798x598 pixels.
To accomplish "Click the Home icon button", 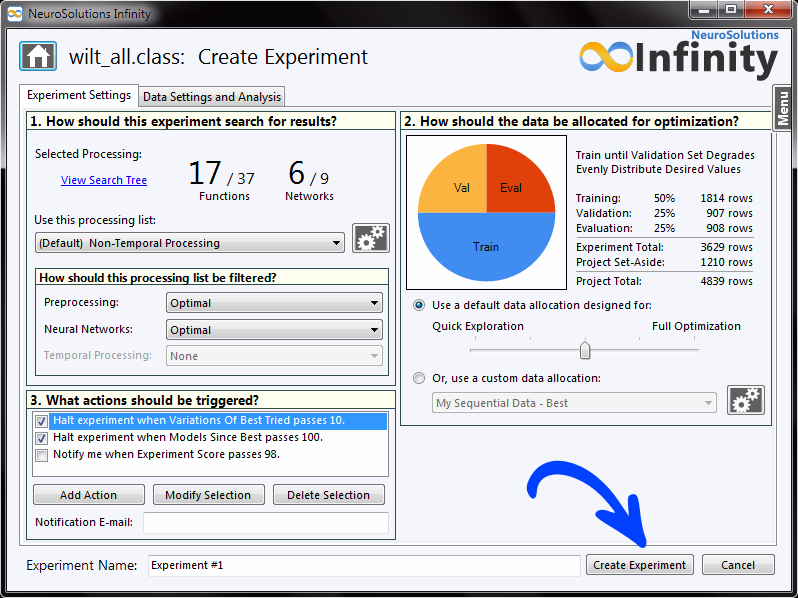I will 38,56.
